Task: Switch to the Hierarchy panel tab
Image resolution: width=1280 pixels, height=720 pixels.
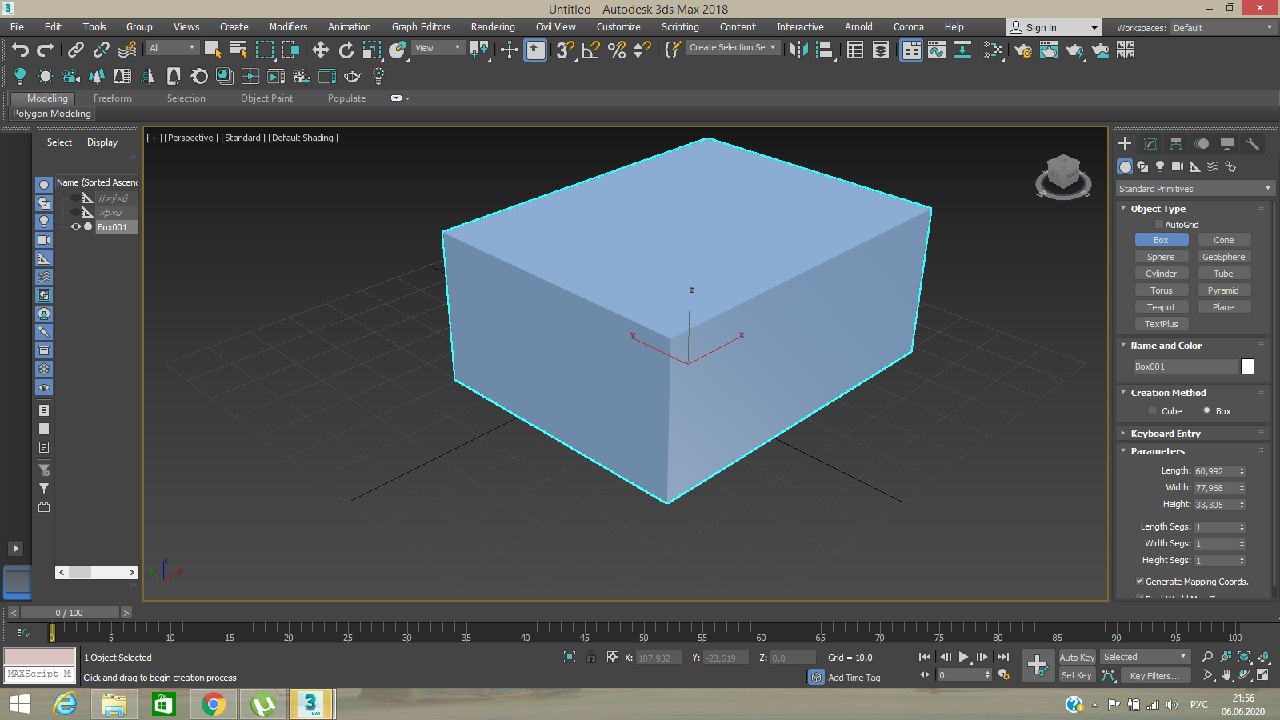Action: tap(1176, 144)
